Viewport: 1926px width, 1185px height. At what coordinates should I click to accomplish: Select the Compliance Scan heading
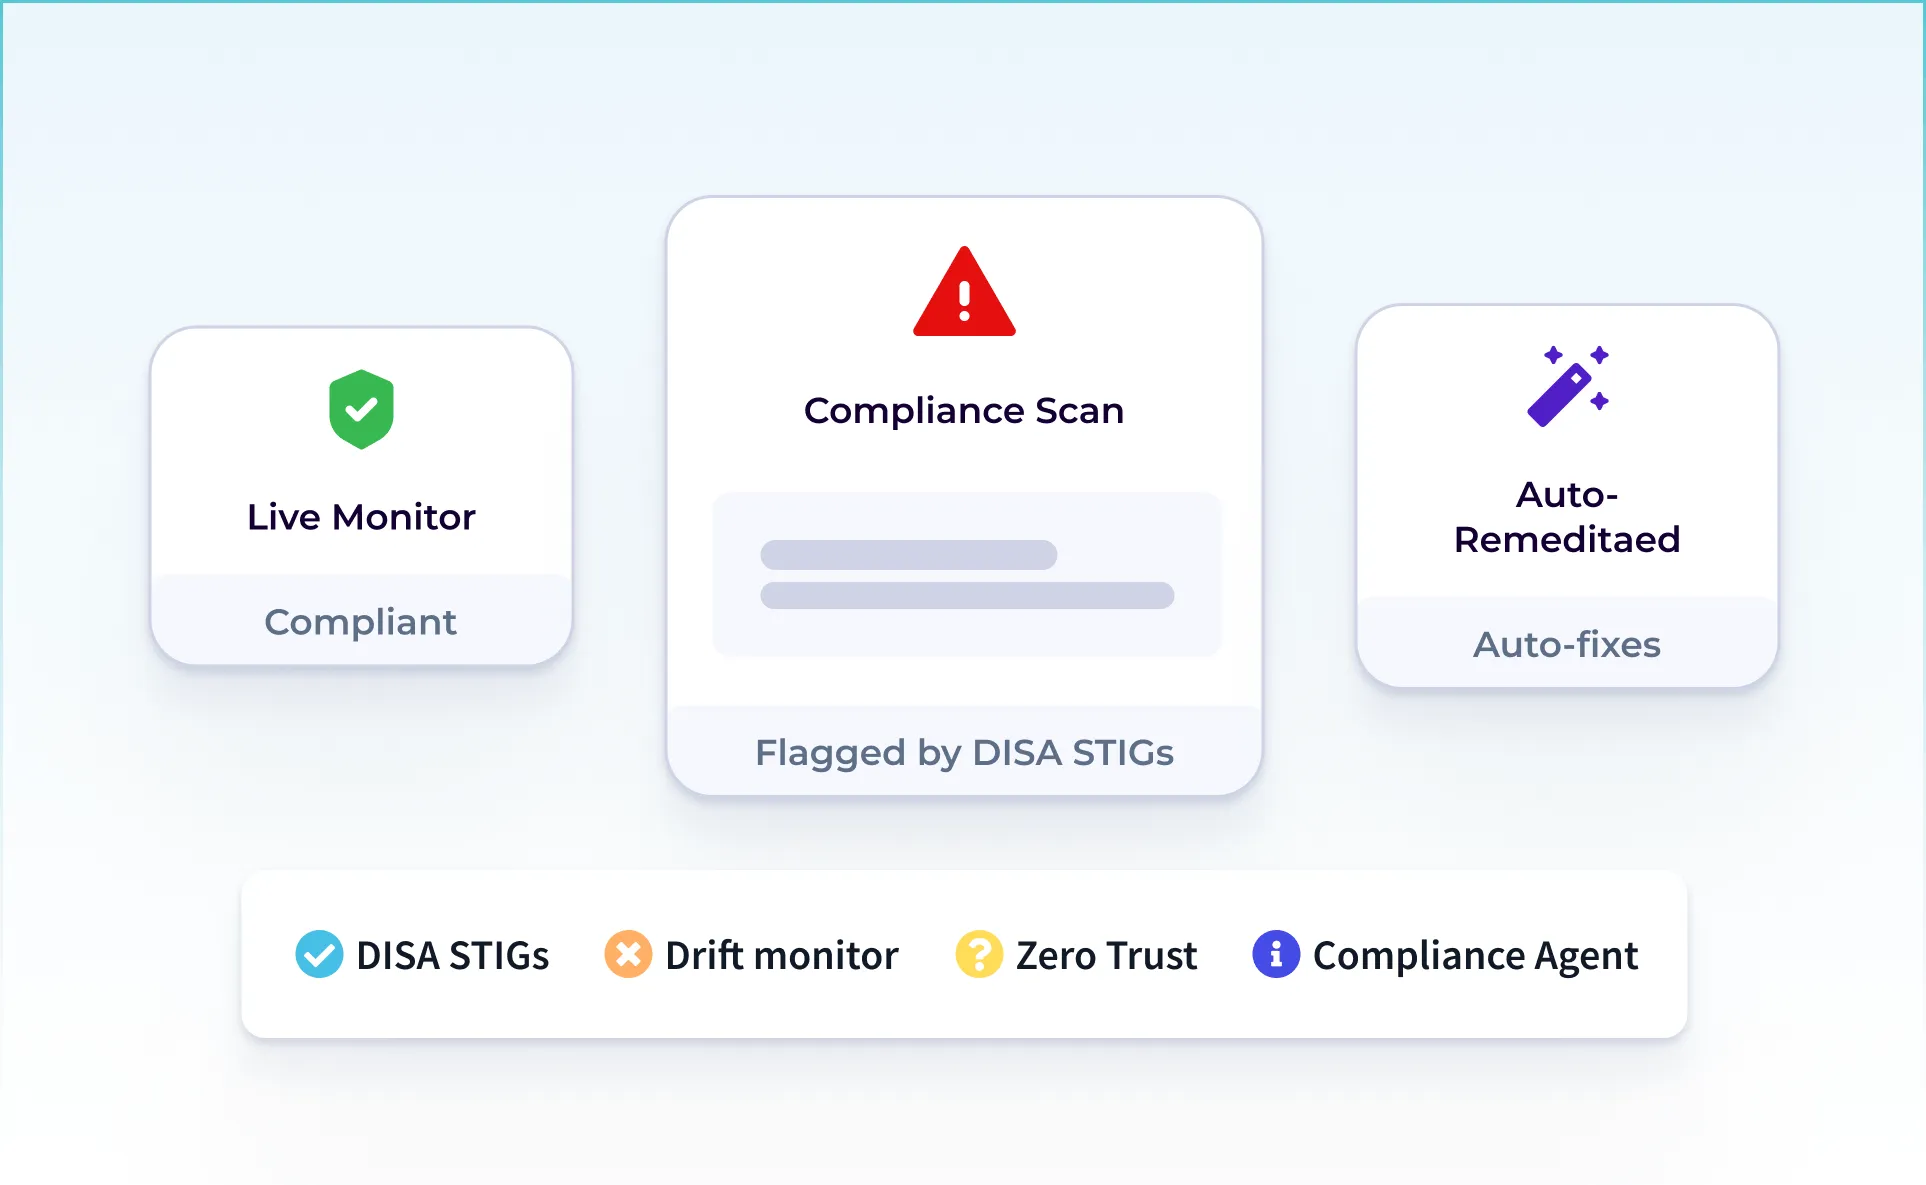[964, 410]
